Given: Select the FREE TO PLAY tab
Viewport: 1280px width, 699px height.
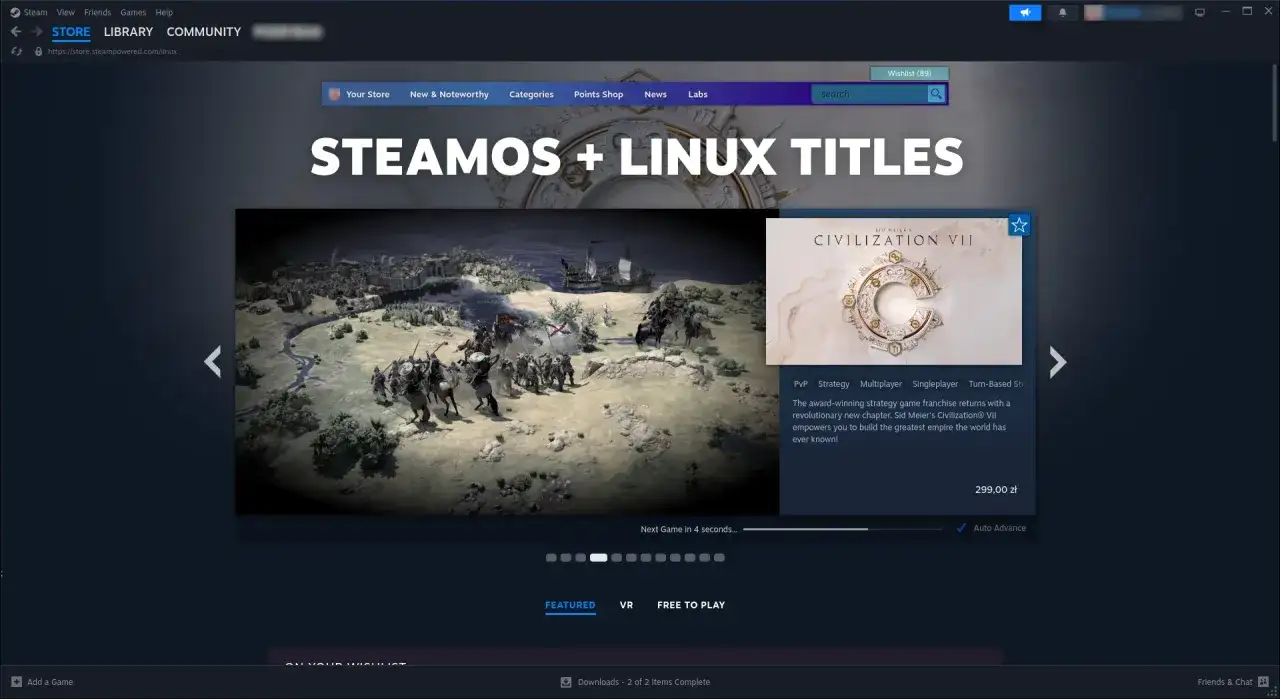Looking at the screenshot, I should (x=691, y=605).
